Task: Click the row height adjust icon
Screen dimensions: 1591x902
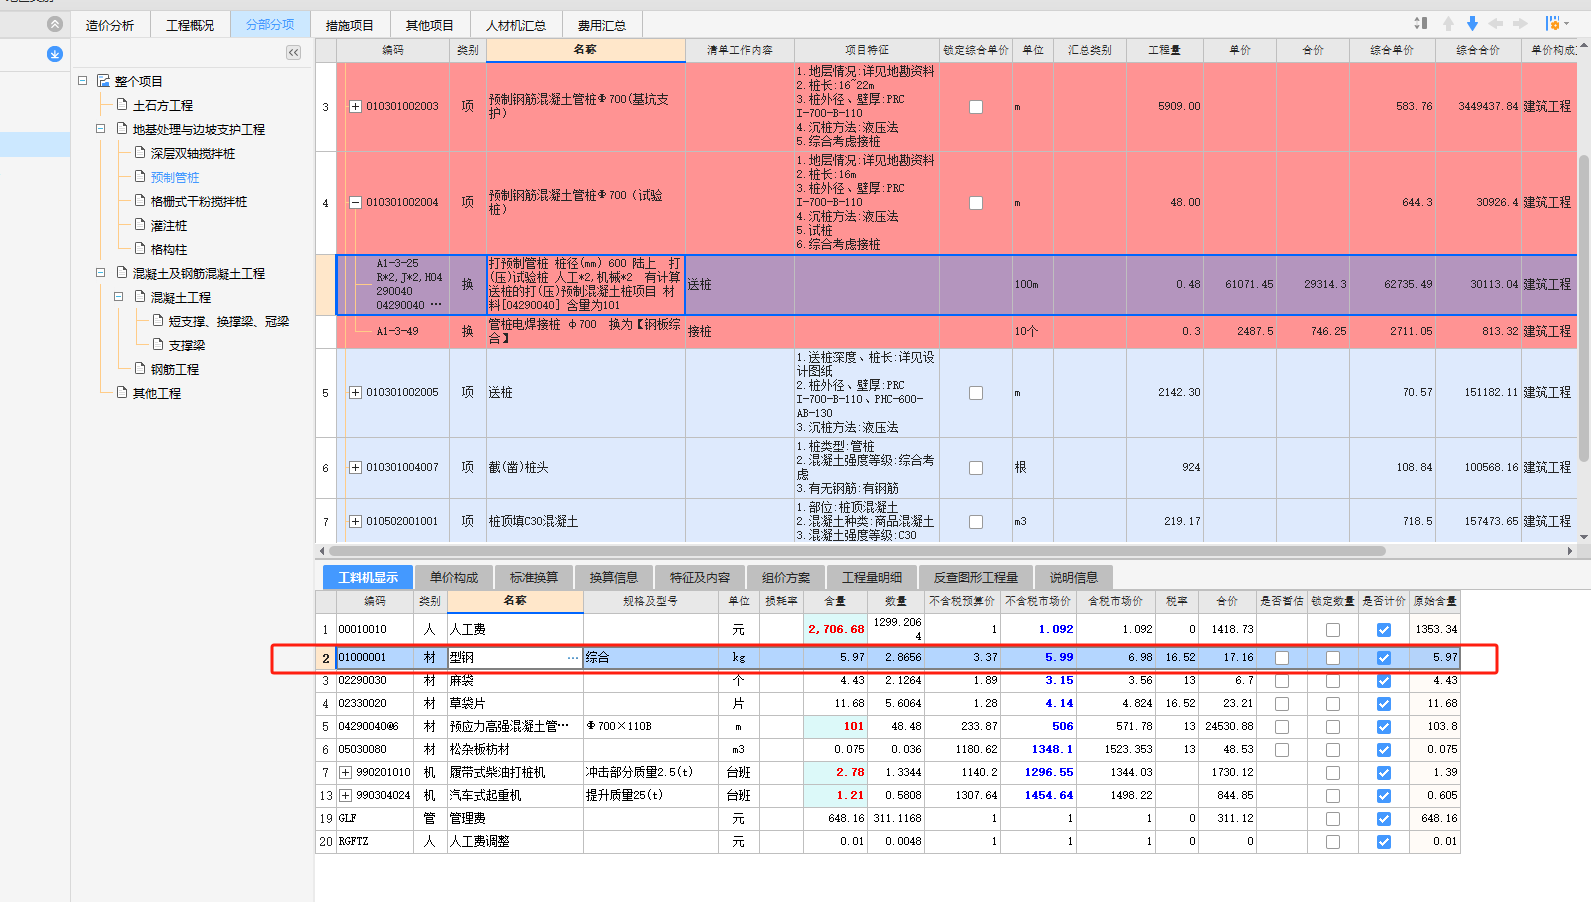Action: click(1421, 23)
